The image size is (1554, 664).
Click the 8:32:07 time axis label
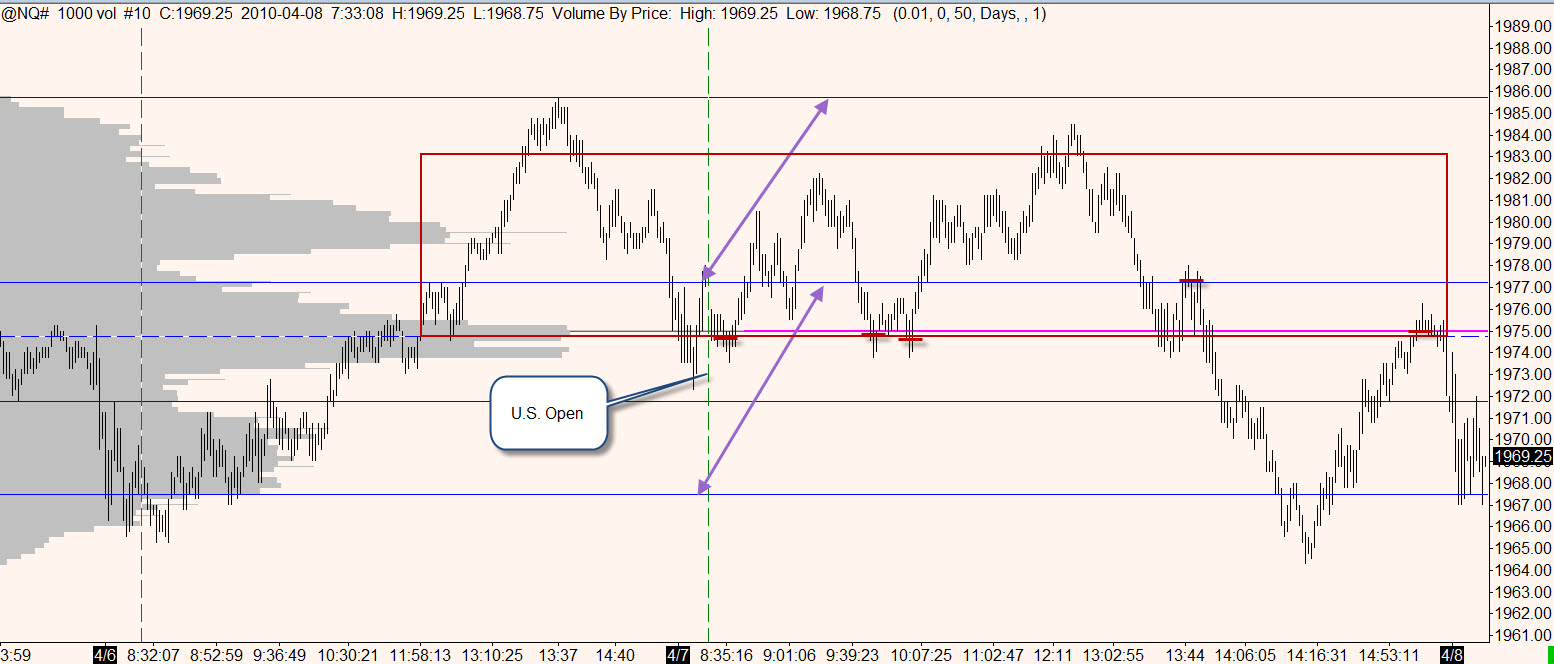coord(153,656)
